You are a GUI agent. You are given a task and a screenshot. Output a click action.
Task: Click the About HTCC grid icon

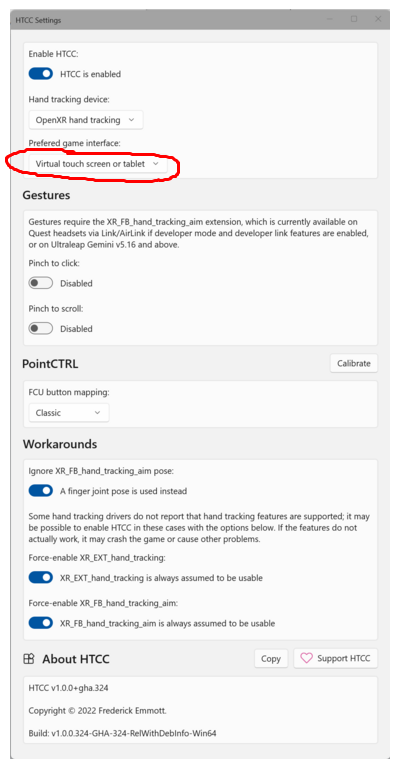point(29,659)
